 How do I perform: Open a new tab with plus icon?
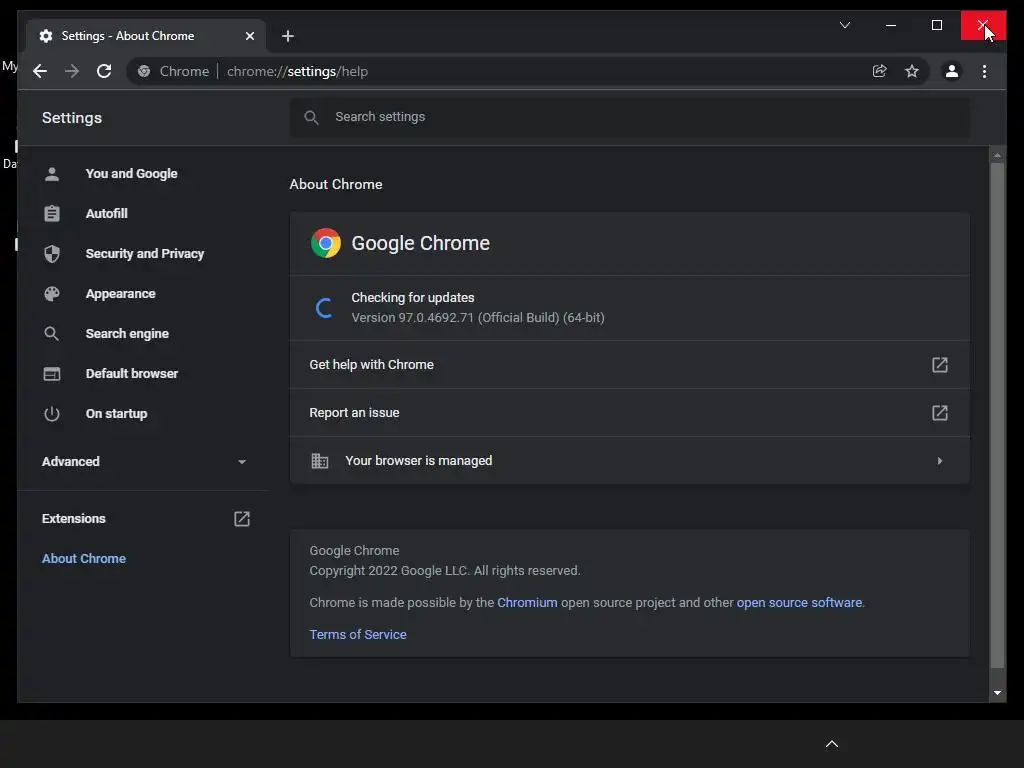pyautogui.click(x=288, y=36)
